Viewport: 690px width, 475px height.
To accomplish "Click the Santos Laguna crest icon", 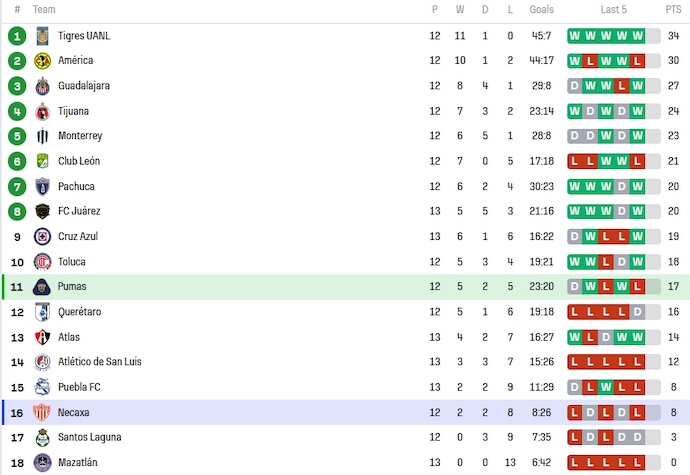I will (x=43, y=437).
